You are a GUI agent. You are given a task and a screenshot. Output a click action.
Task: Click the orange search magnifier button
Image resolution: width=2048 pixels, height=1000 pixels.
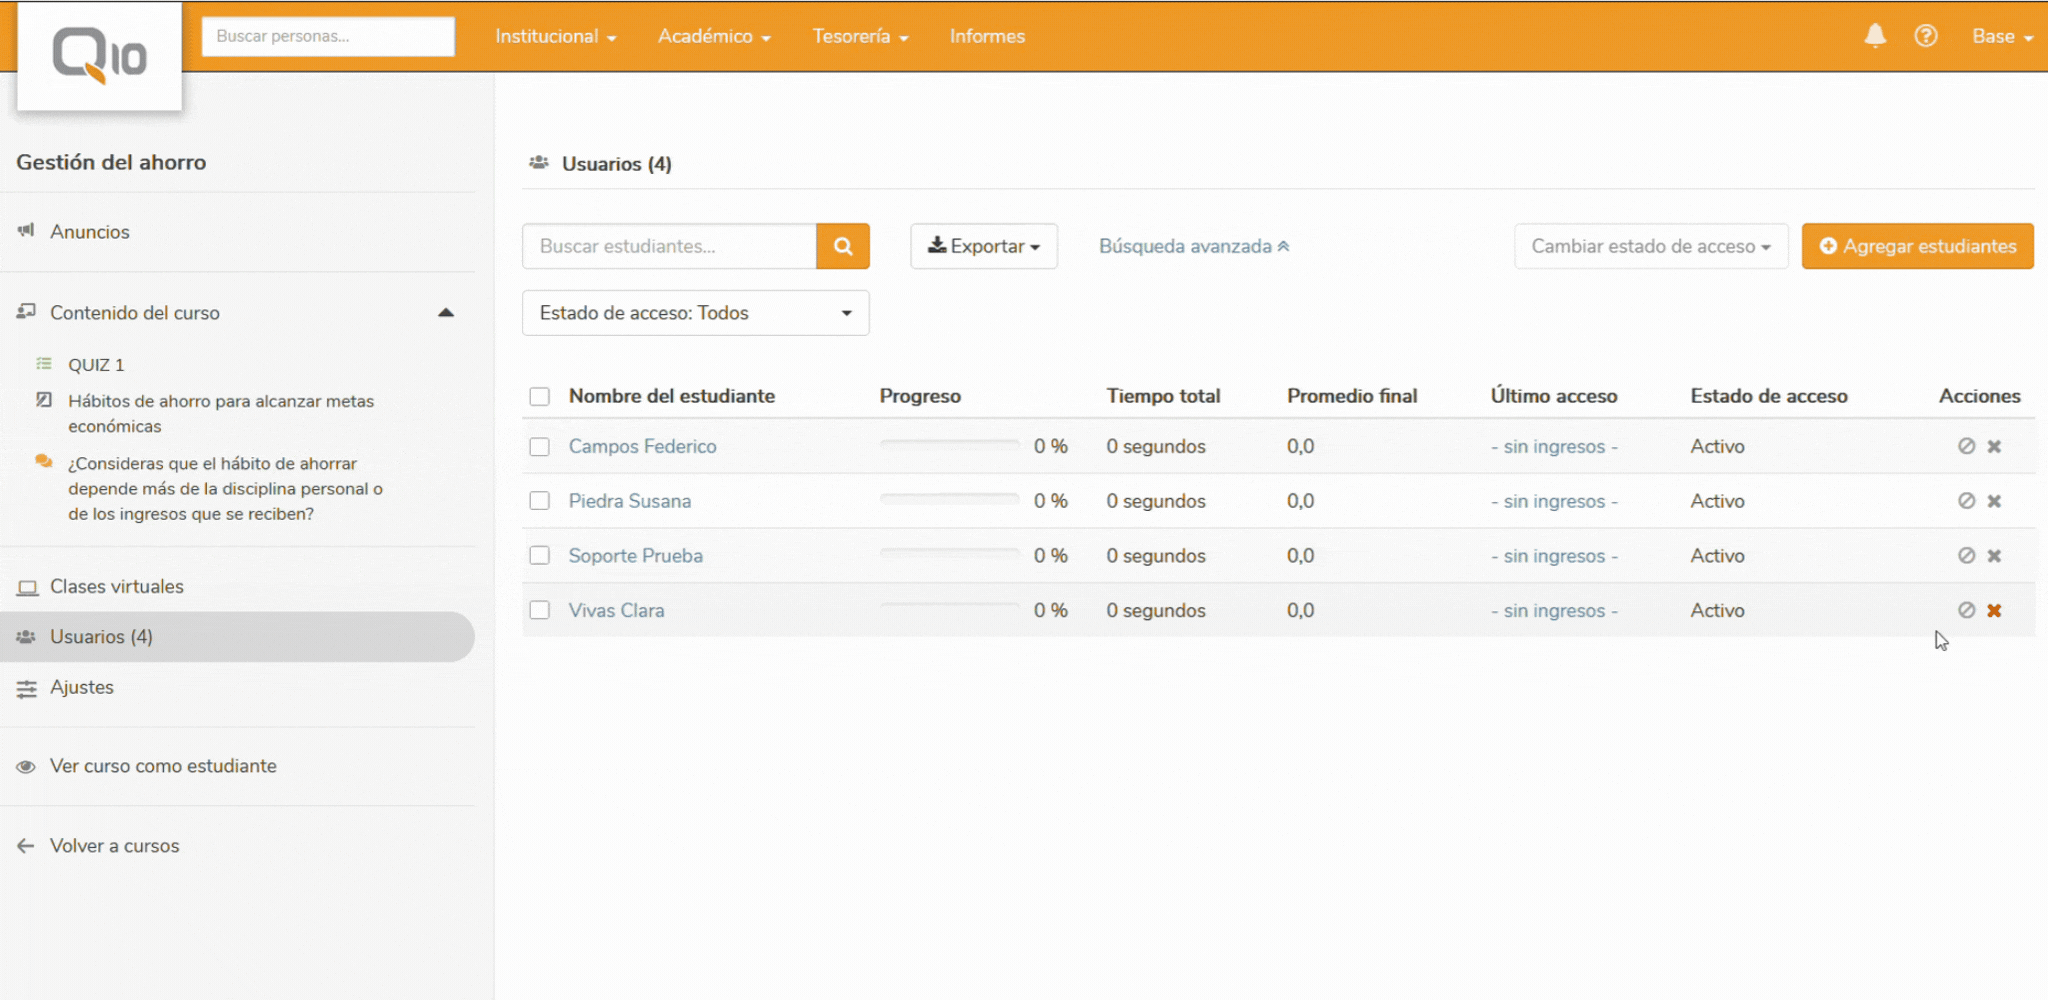click(x=843, y=246)
